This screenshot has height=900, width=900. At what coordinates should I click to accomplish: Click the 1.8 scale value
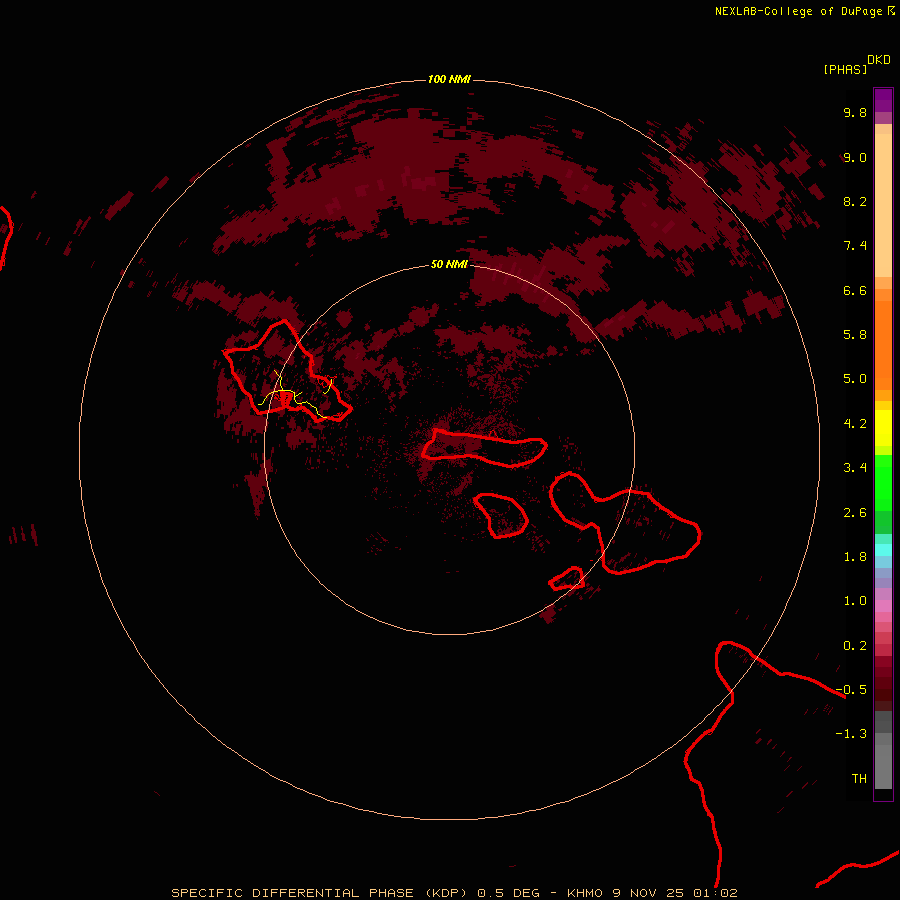[x=855, y=557]
